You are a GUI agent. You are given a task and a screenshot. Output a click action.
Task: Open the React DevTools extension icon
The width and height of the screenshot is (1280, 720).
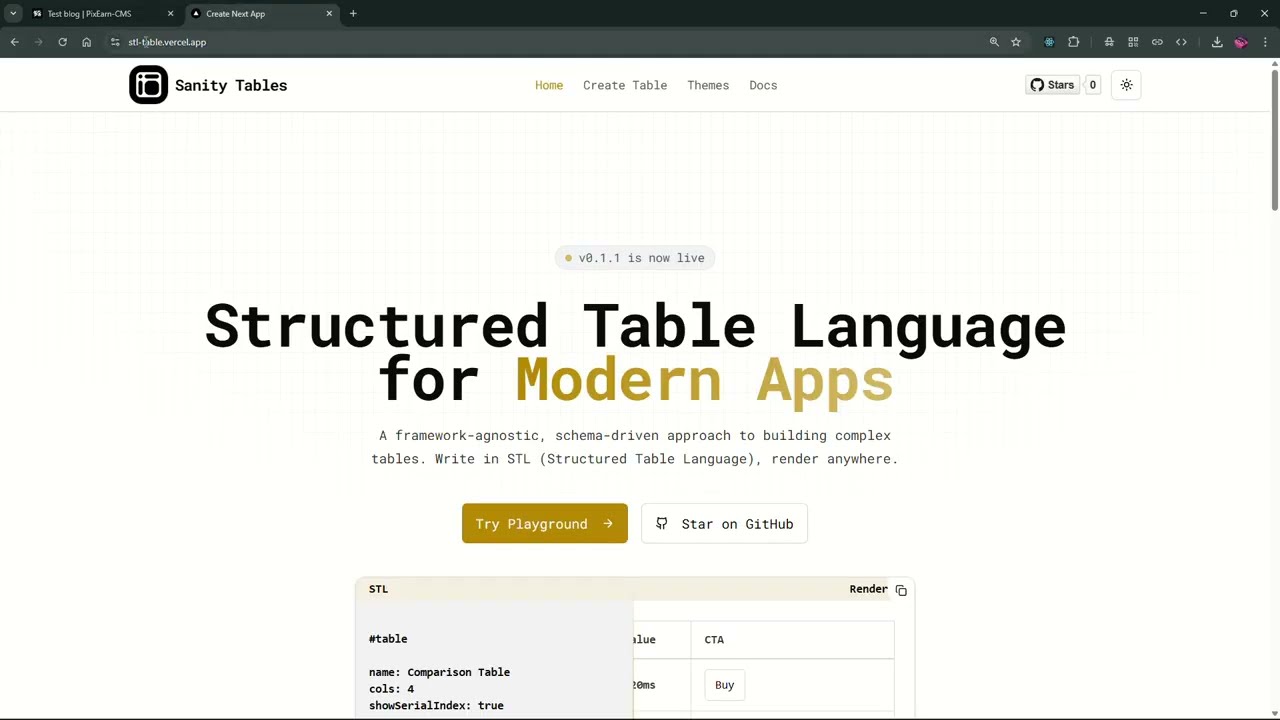coord(1049,42)
